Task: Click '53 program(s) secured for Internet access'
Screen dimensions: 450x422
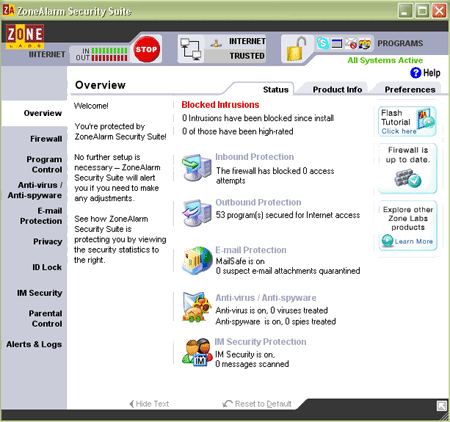Action: (288, 215)
